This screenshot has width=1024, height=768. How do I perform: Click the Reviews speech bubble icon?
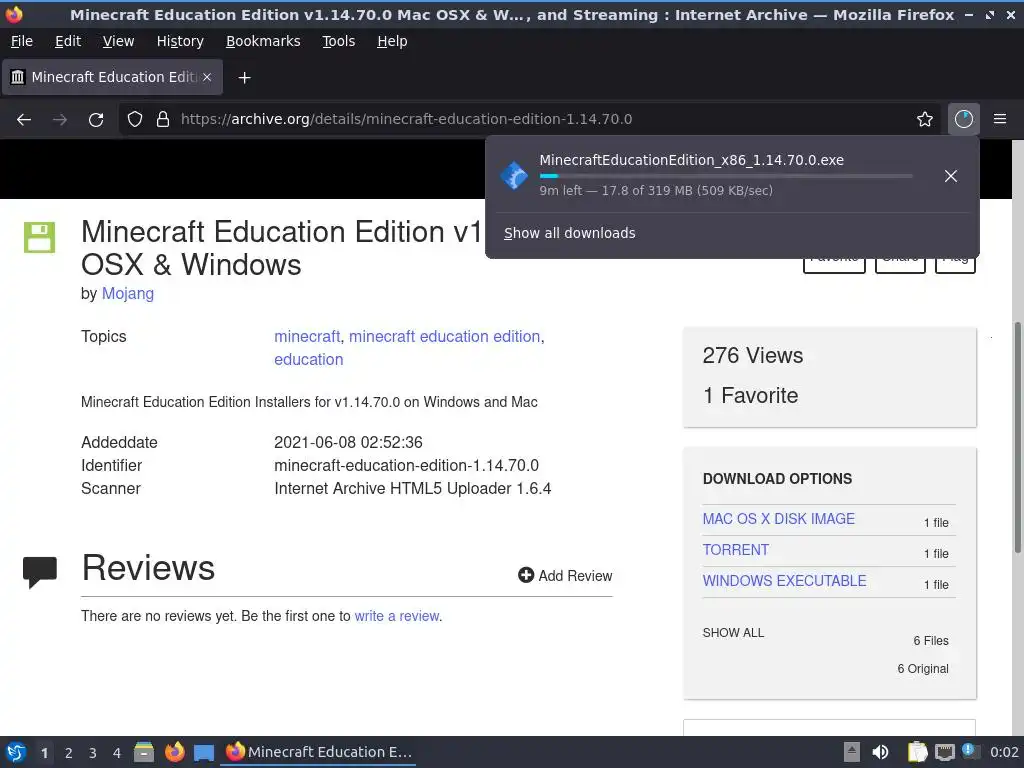point(40,572)
